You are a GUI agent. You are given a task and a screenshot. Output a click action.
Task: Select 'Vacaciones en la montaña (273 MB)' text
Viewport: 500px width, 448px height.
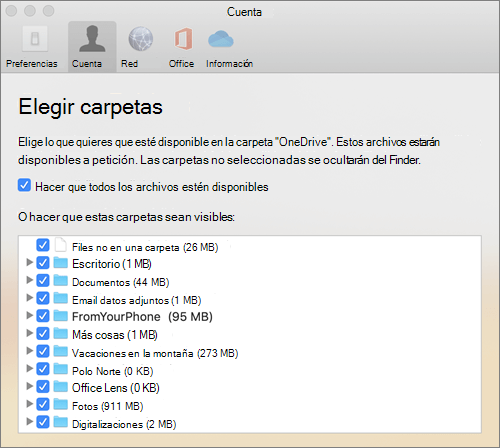click(x=155, y=353)
